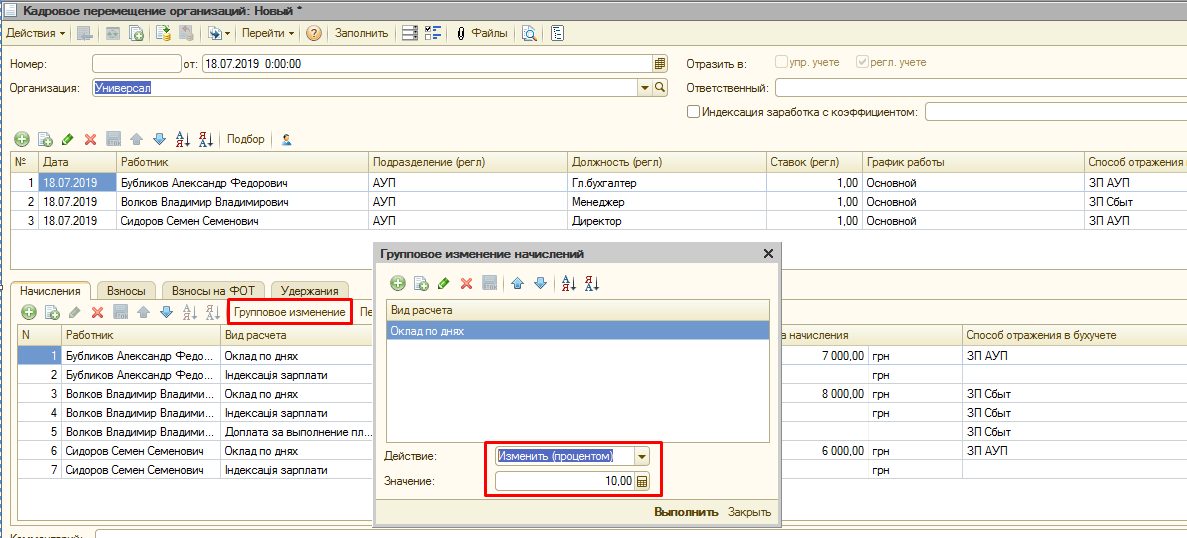Open Файлы attachments with the paperclip
1187x538 pixels.
click(x=481, y=33)
